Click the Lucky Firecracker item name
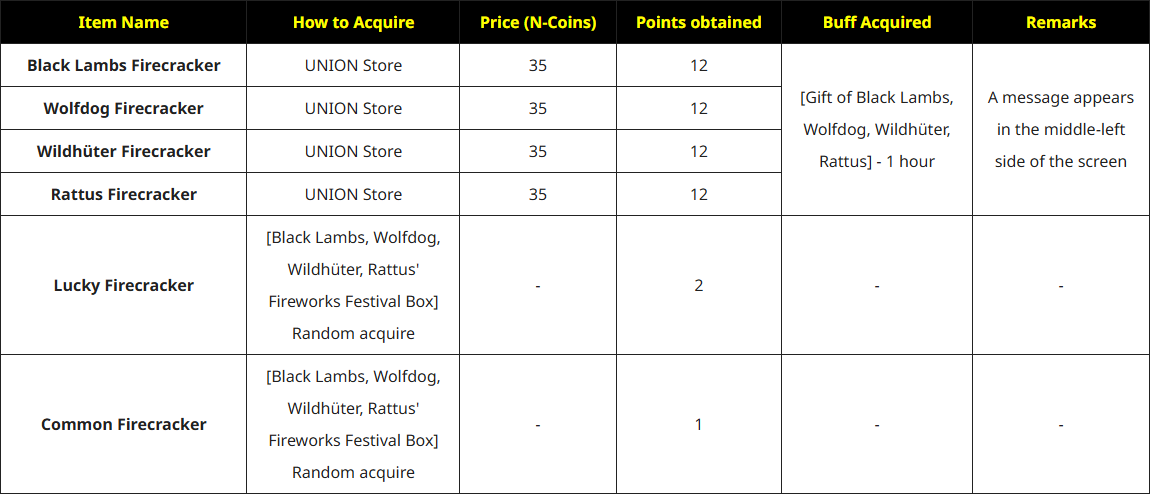 coord(124,286)
